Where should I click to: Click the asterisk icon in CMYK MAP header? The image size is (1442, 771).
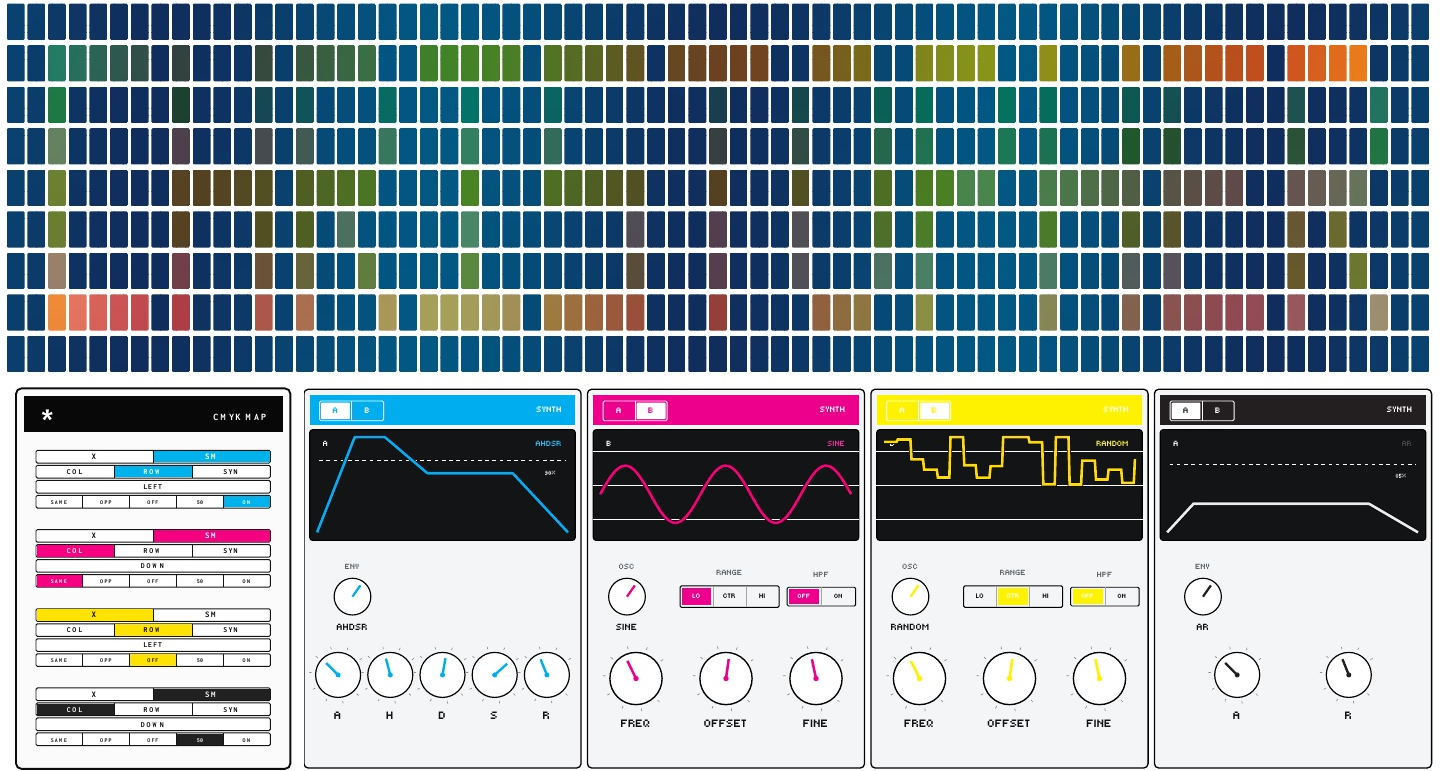pos(47,416)
